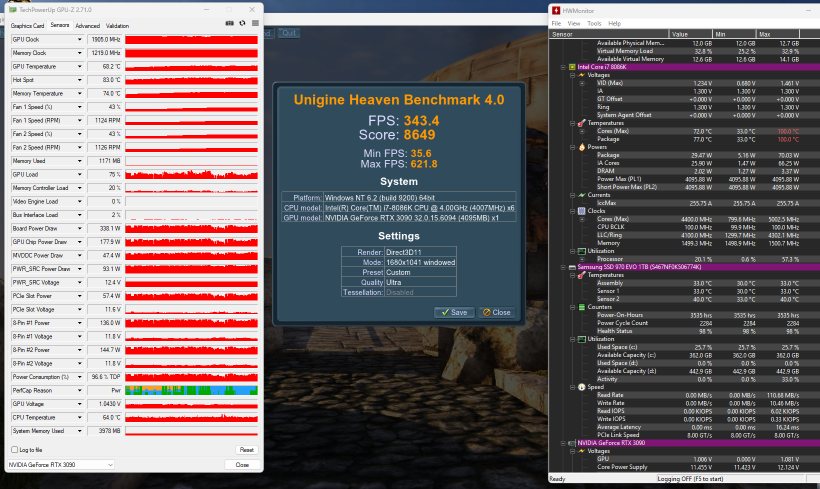Open the Board Power Draw dropdown
The height and width of the screenshot is (489, 820).
tap(79, 229)
